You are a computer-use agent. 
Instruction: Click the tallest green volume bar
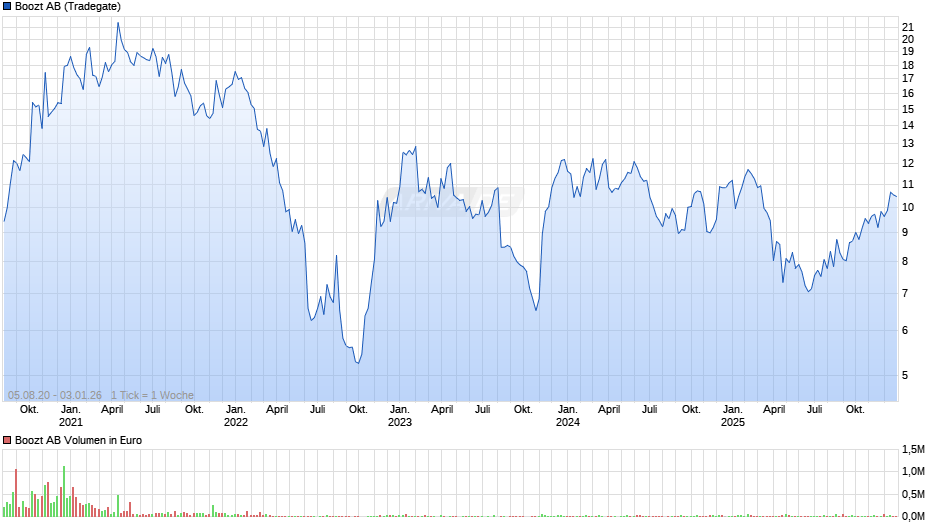[x=64, y=491]
